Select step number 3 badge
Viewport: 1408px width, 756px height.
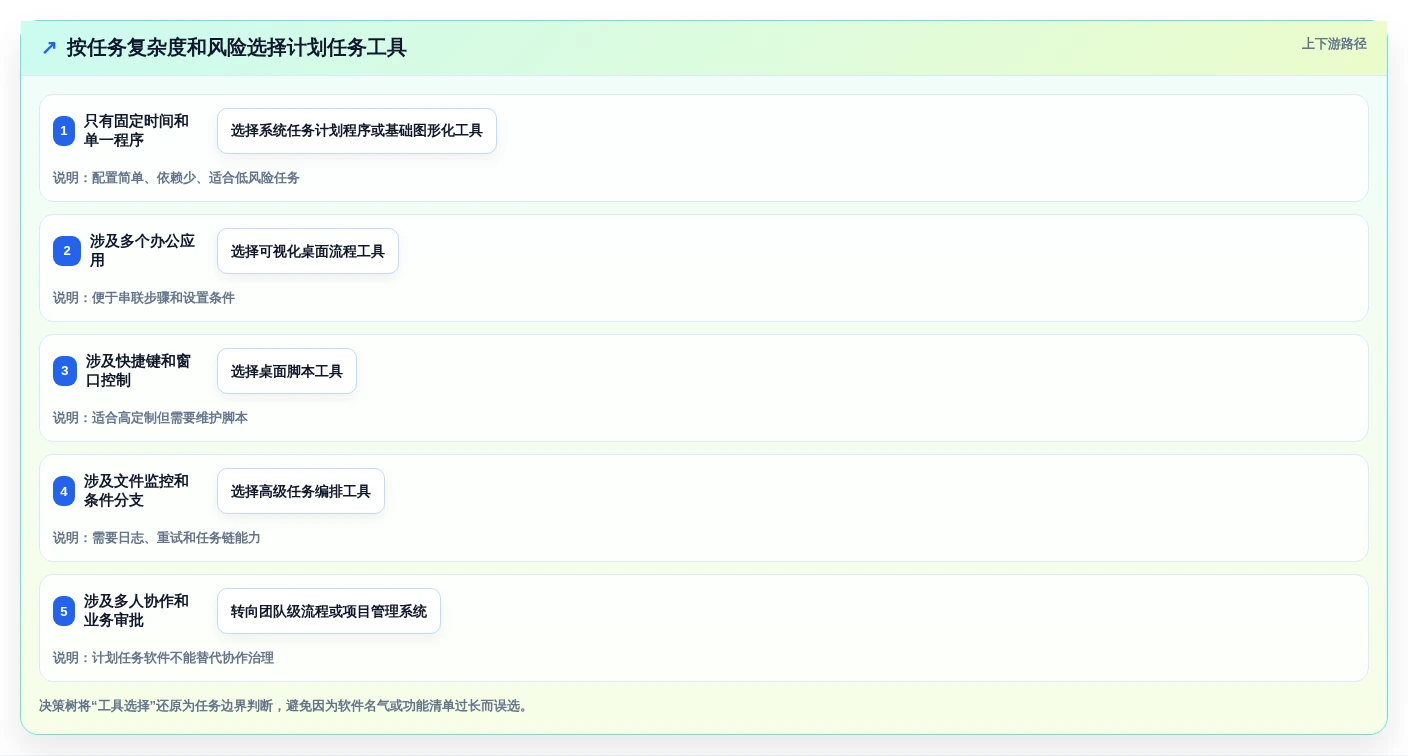(65, 371)
